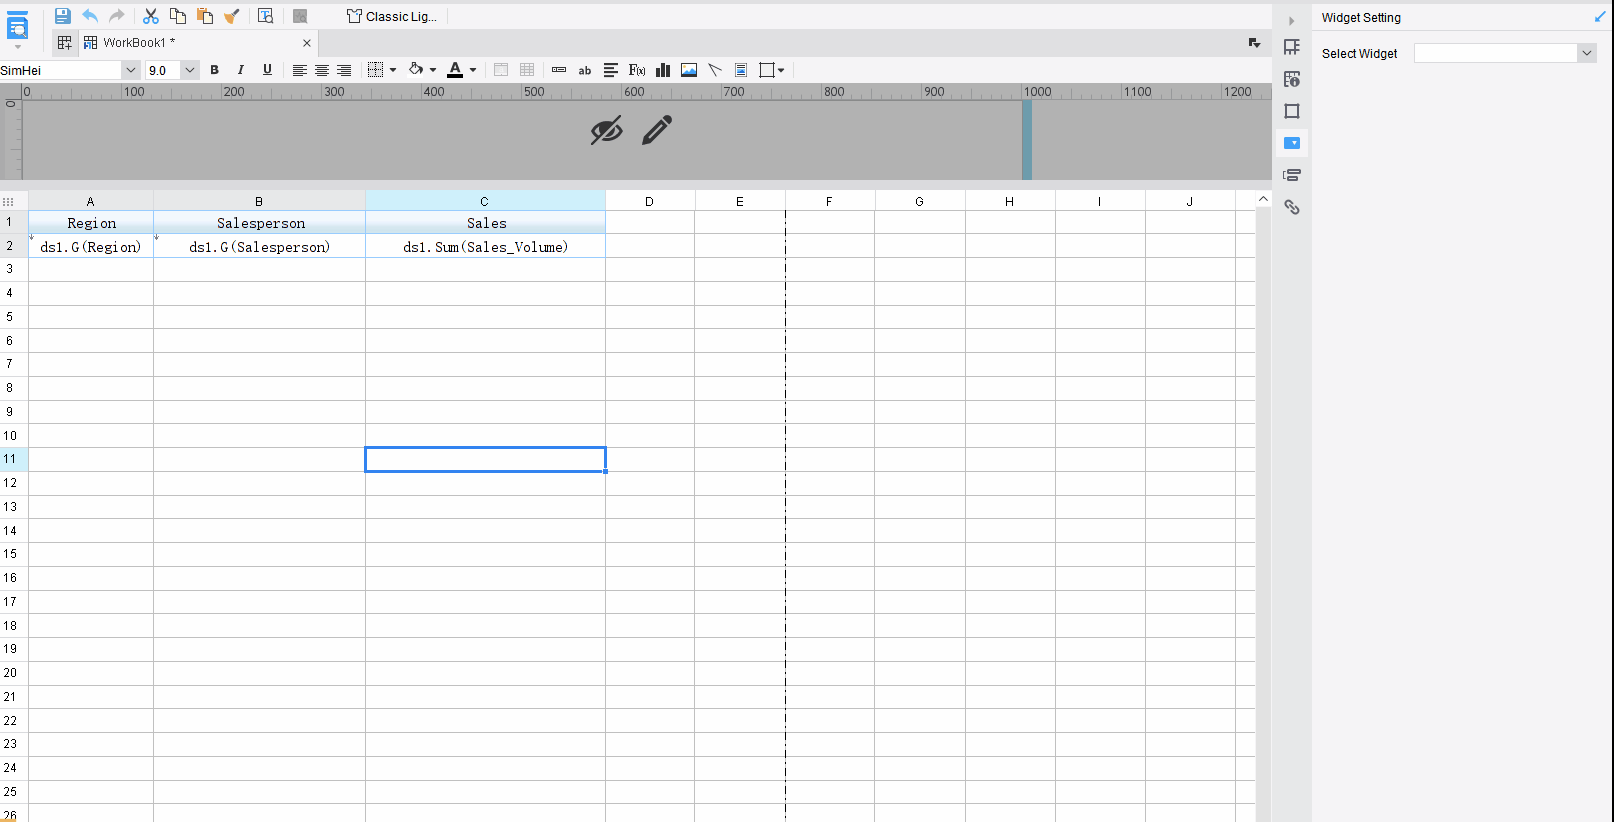Edit parameter pane with the pencil icon

click(657, 130)
